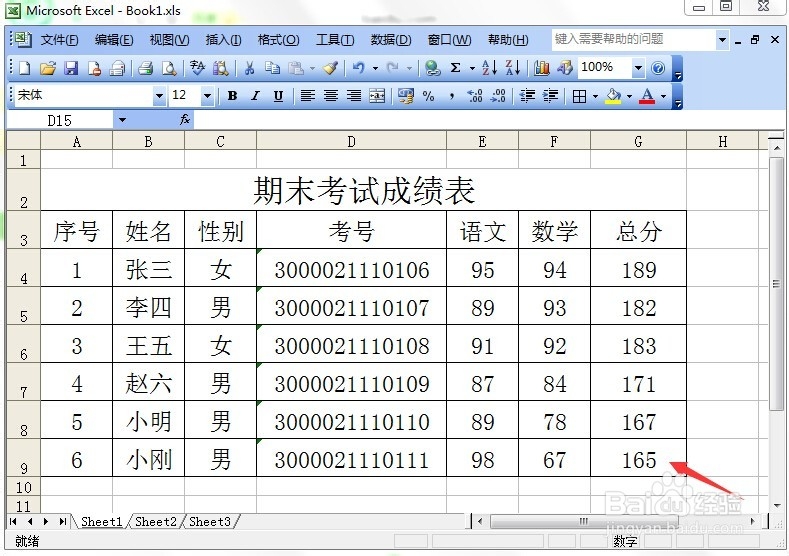
Task: Open the borders dropdown arrow
Action: (x=595, y=96)
